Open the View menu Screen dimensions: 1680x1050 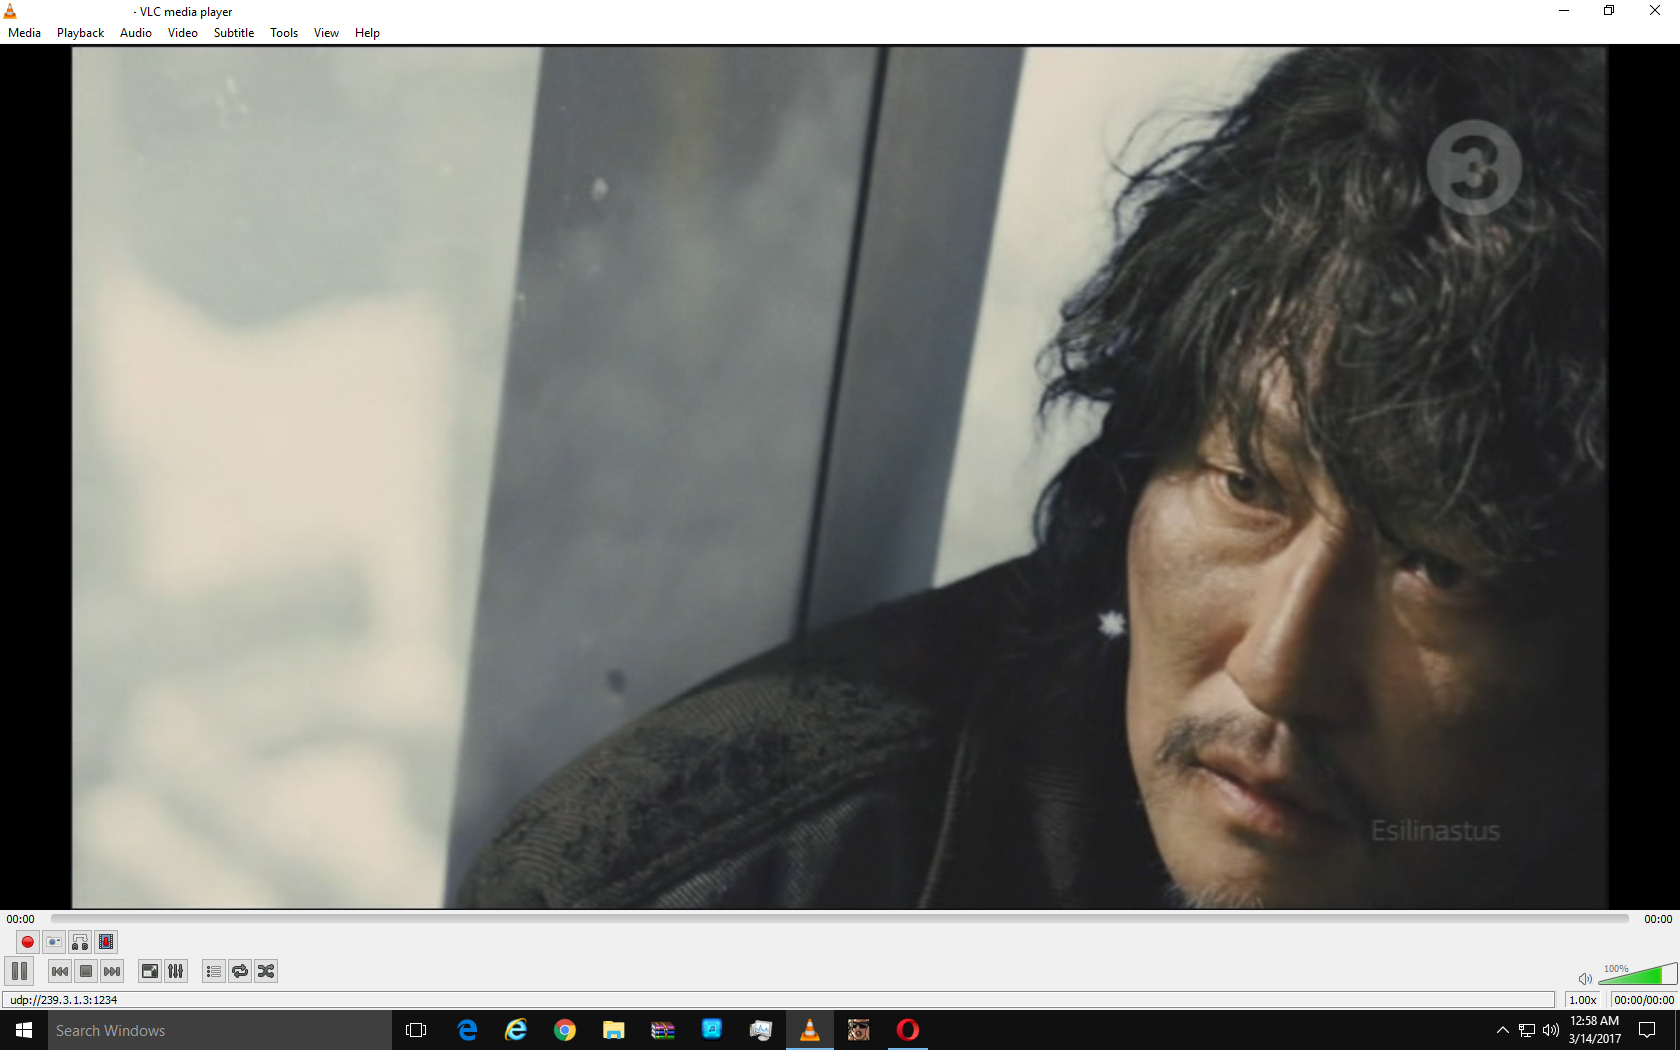point(326,33)
